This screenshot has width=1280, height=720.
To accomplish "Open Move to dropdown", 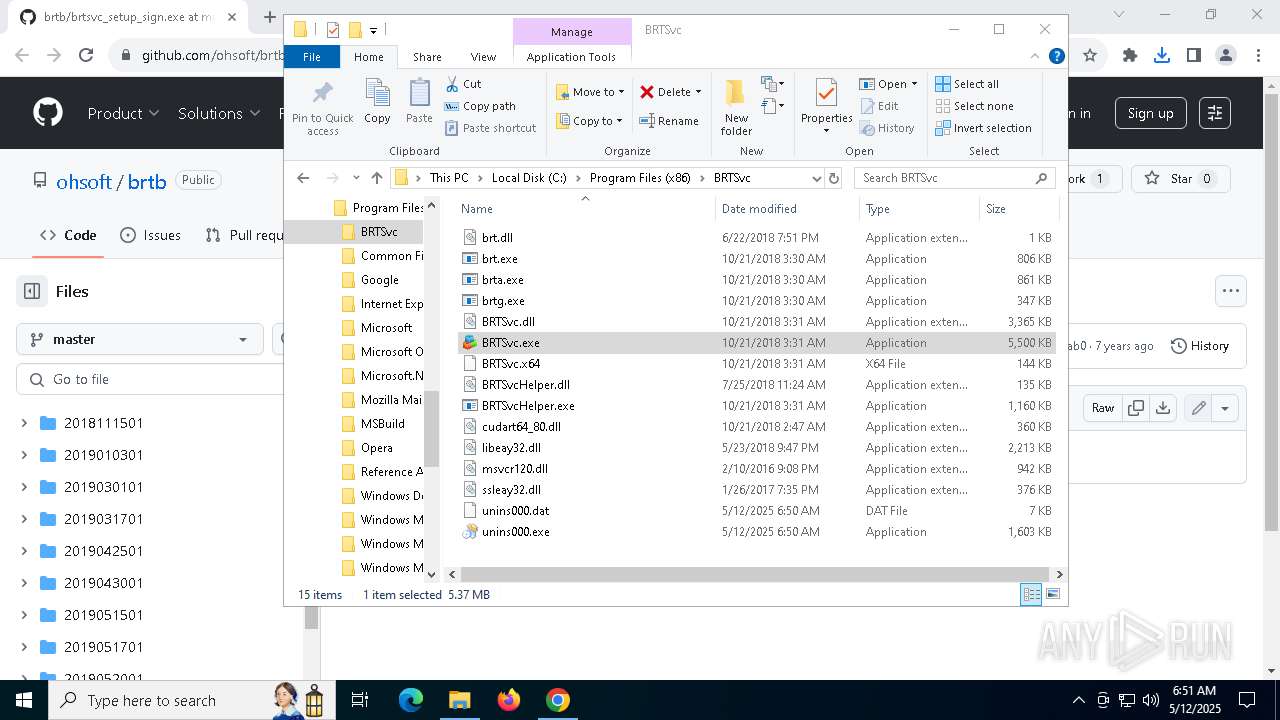I will tap(589, 92).
